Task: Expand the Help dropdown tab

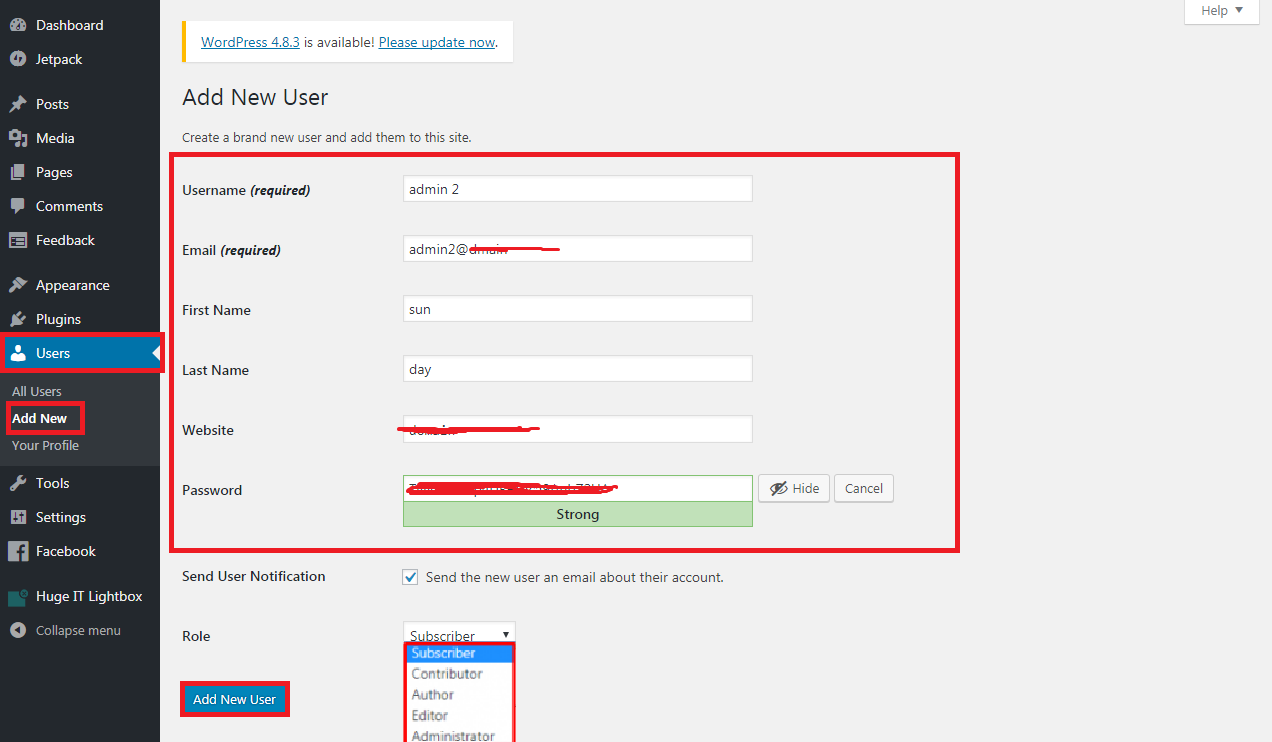Action: (x=1221, y=11)
